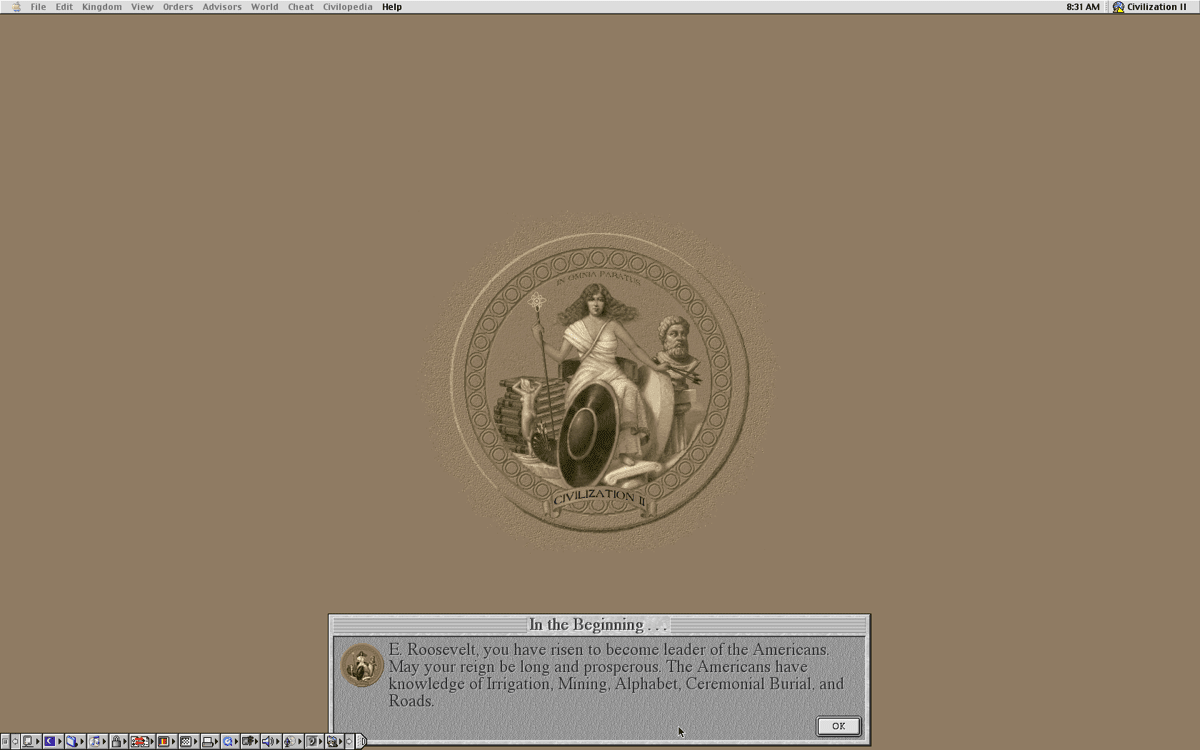Open the Keychain padlock module
This screenshot has height=750, width=1200.
coord(118,741)
